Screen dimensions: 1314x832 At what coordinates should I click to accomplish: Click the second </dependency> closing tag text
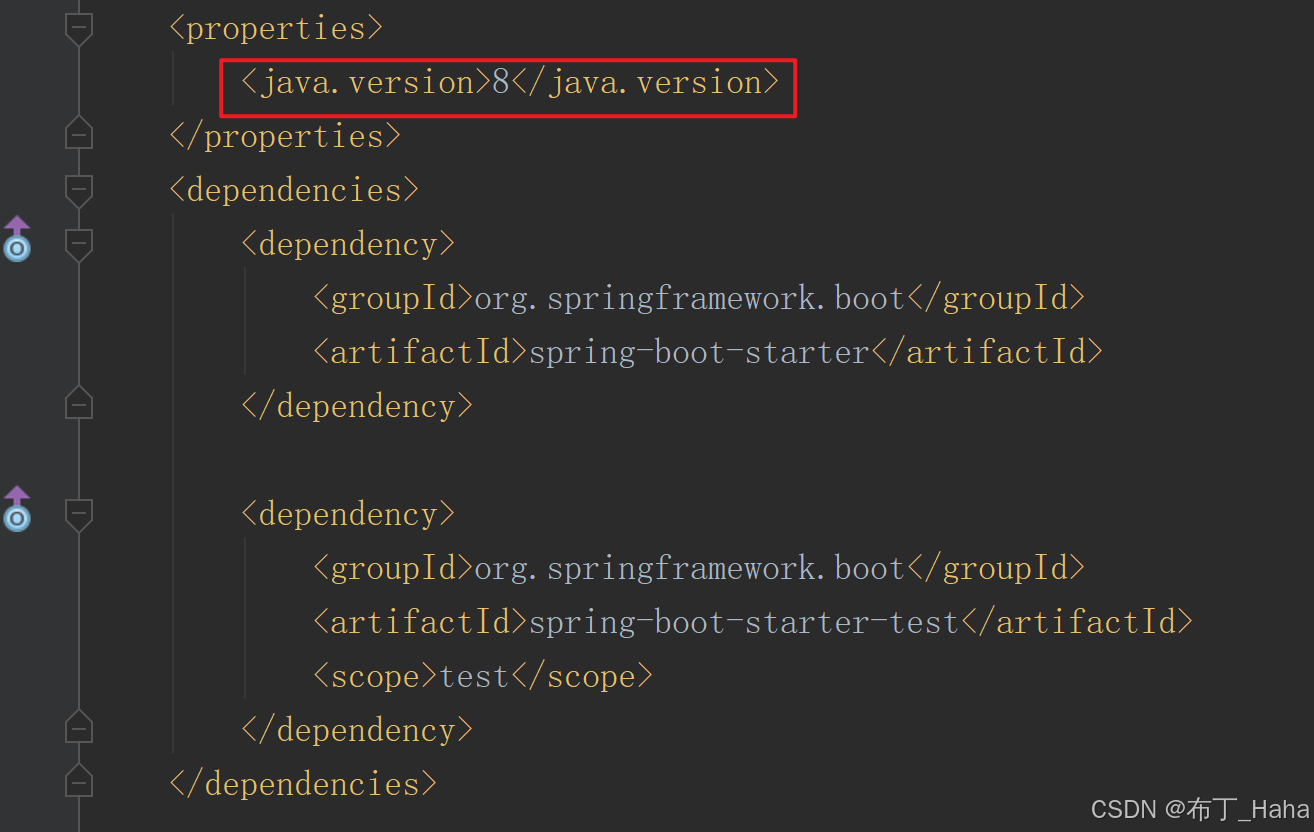[357, 730]
